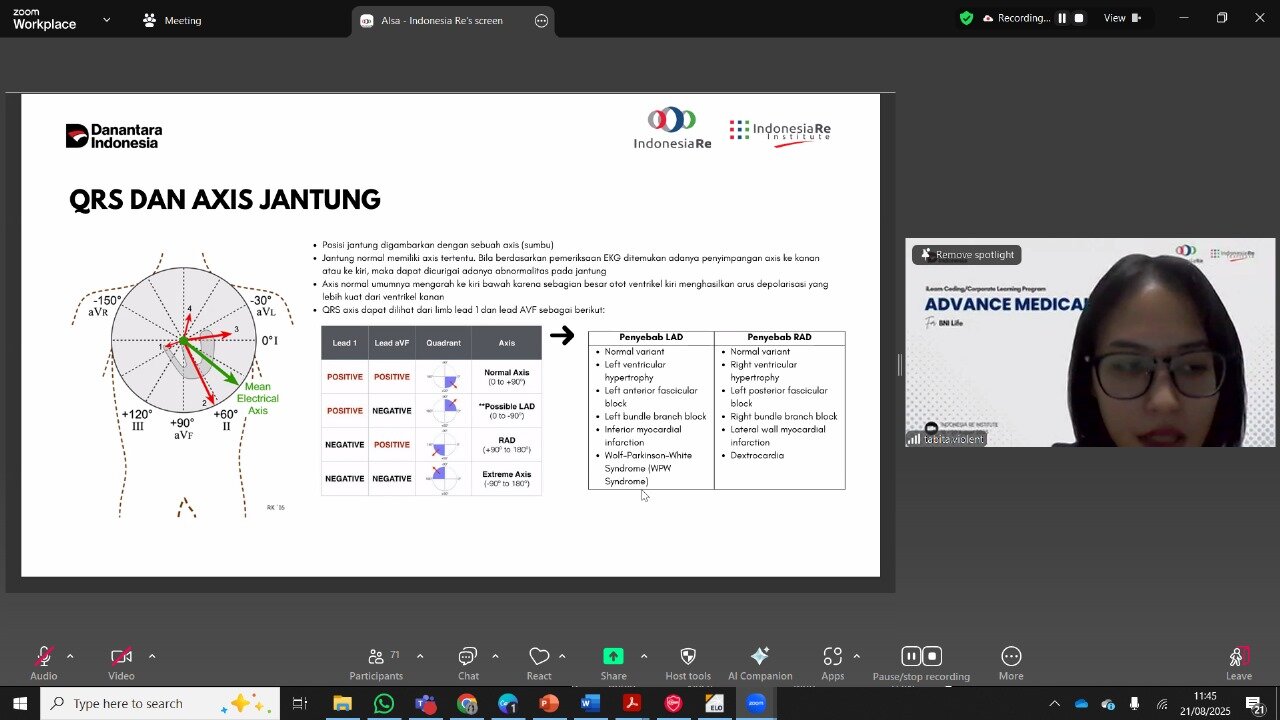Screen dimensions: 1280x720
Task: Click the green Share screen button
Action: [x=613, y=657]
